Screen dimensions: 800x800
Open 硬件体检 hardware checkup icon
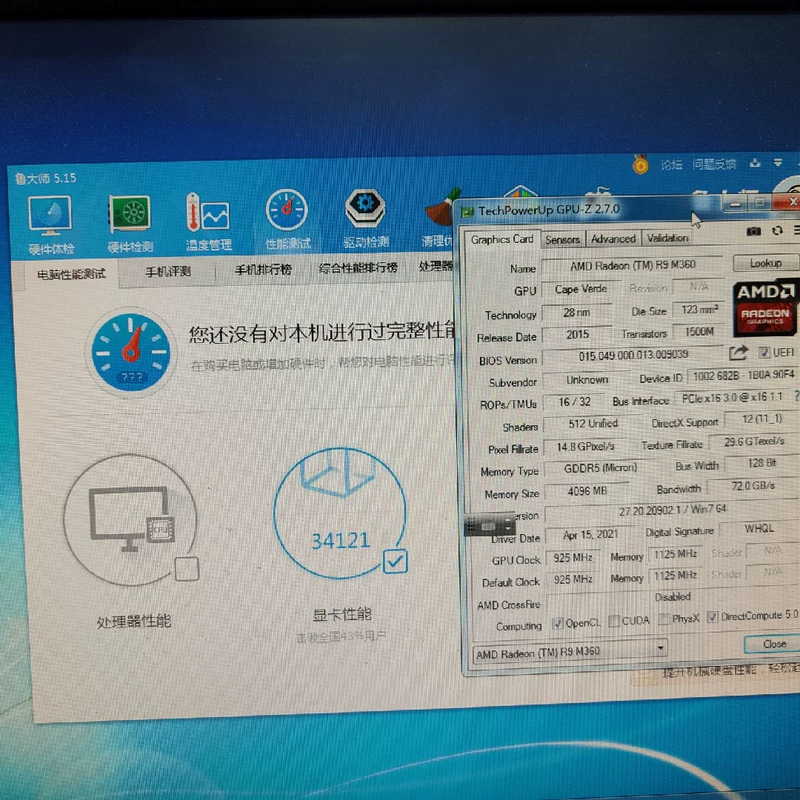click(50, 224)
